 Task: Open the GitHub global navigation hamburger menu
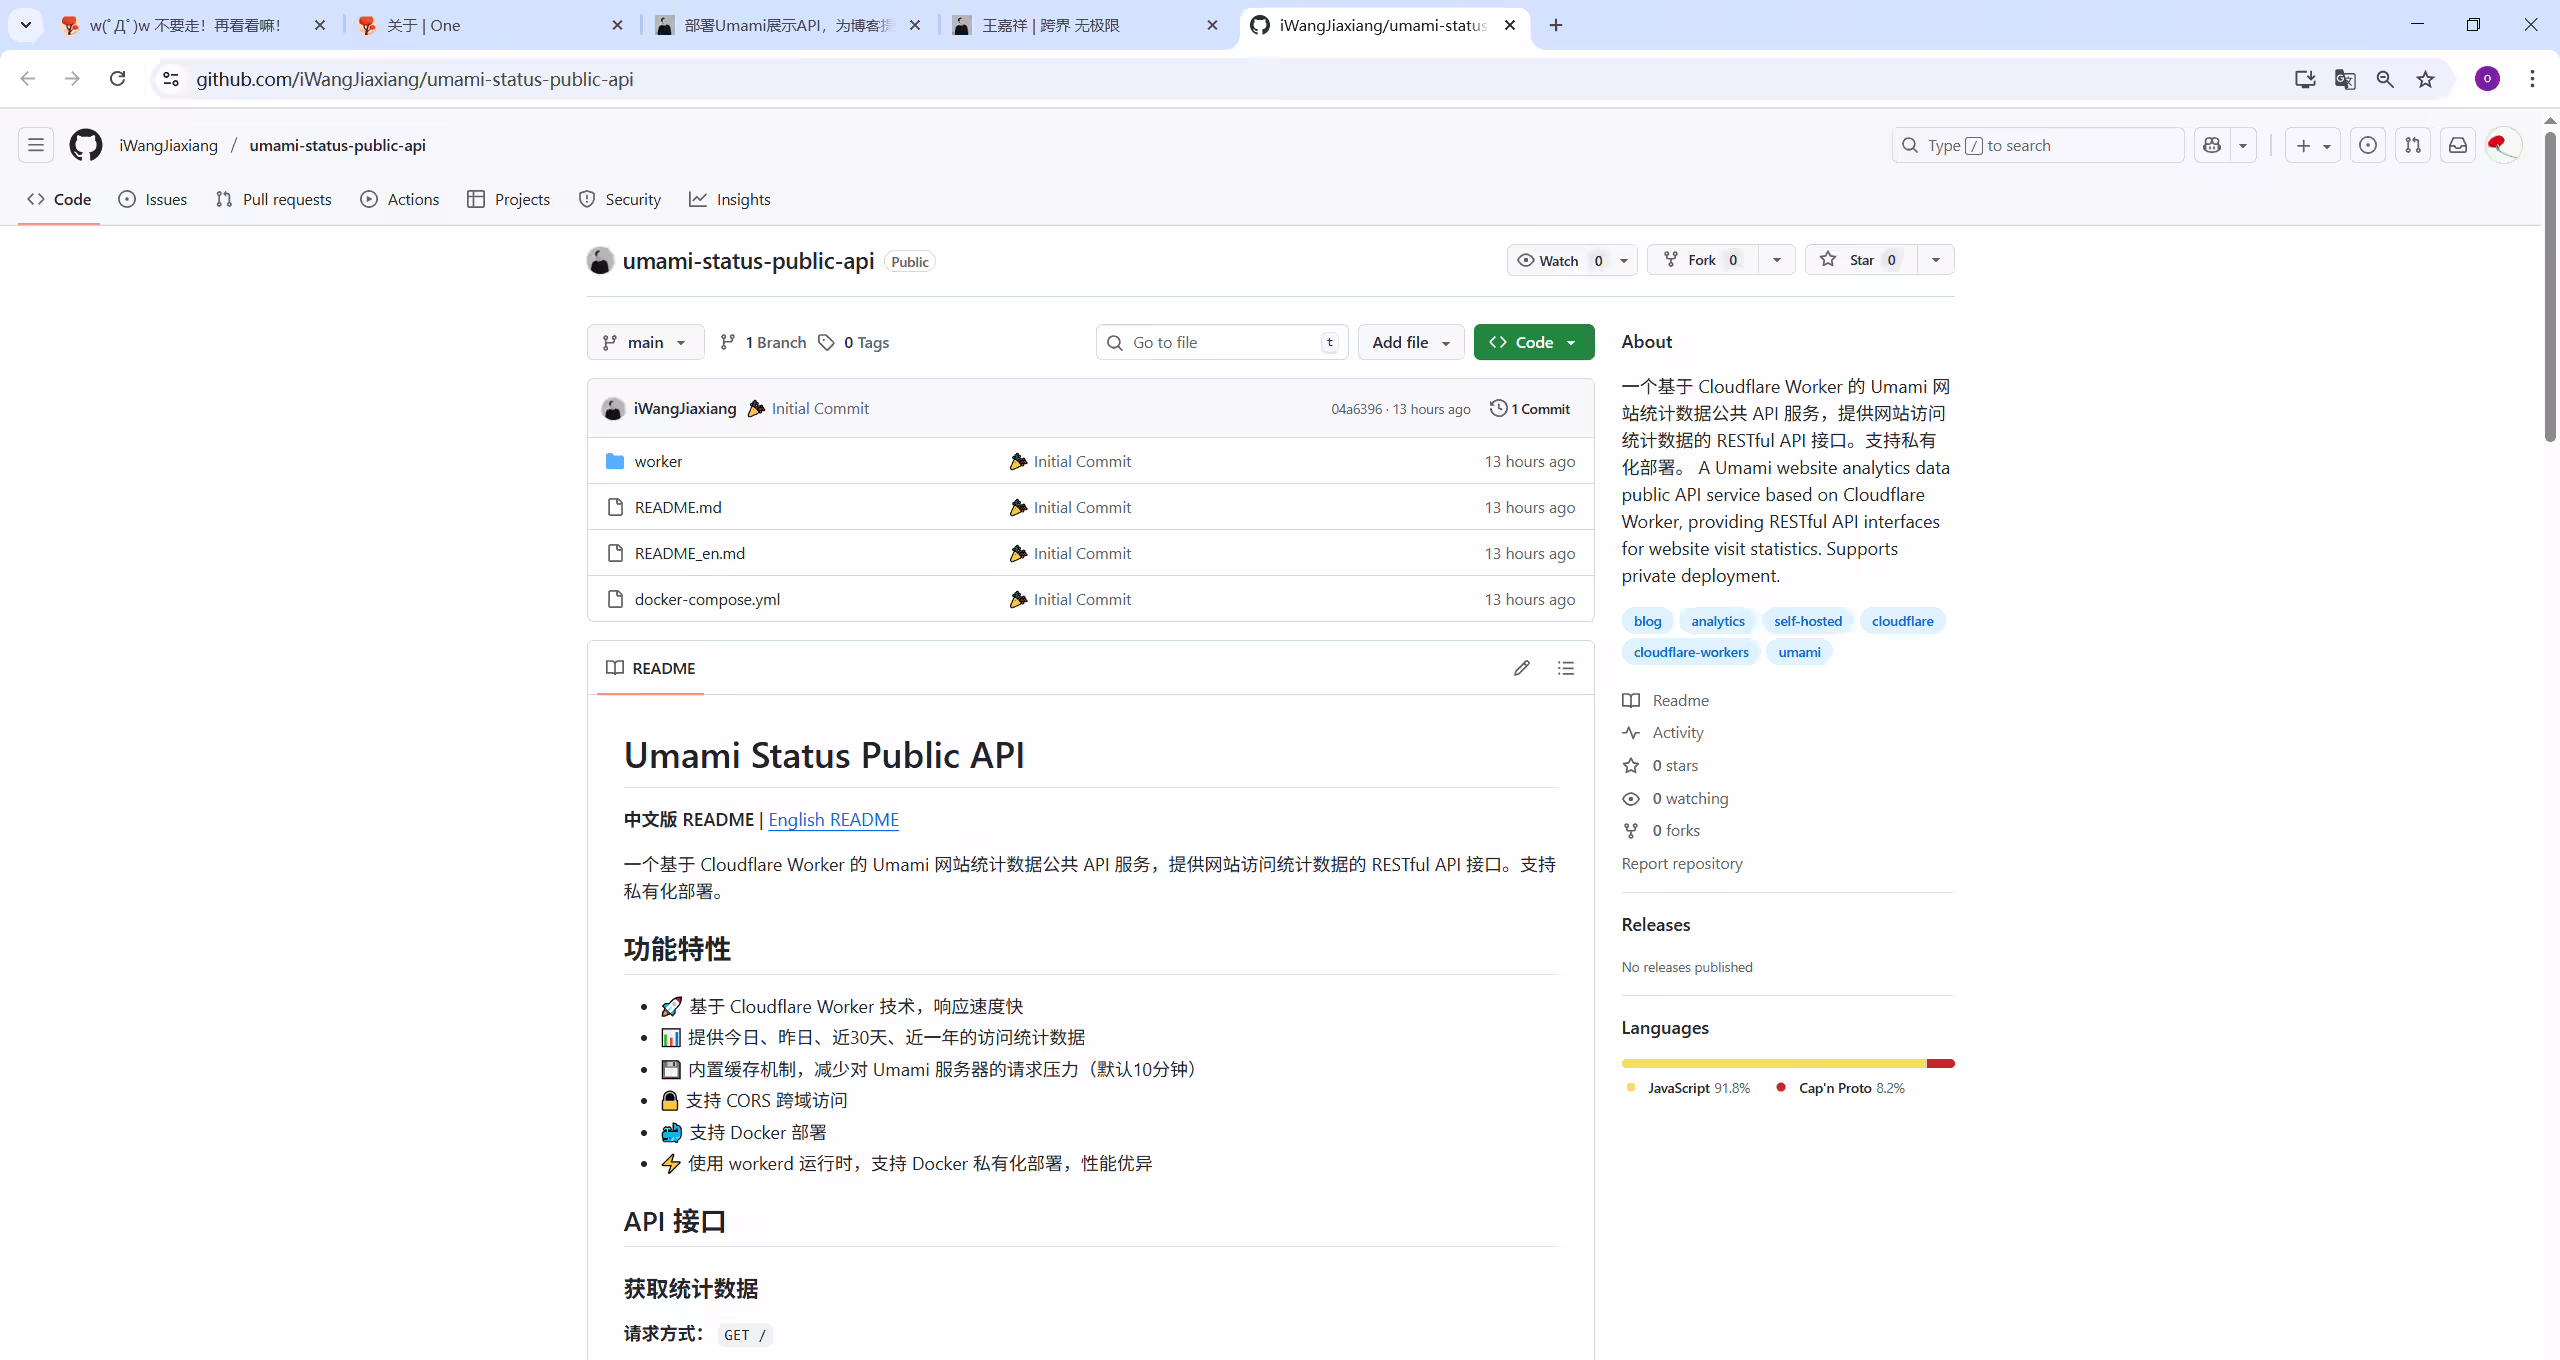[x=36, y=145]
